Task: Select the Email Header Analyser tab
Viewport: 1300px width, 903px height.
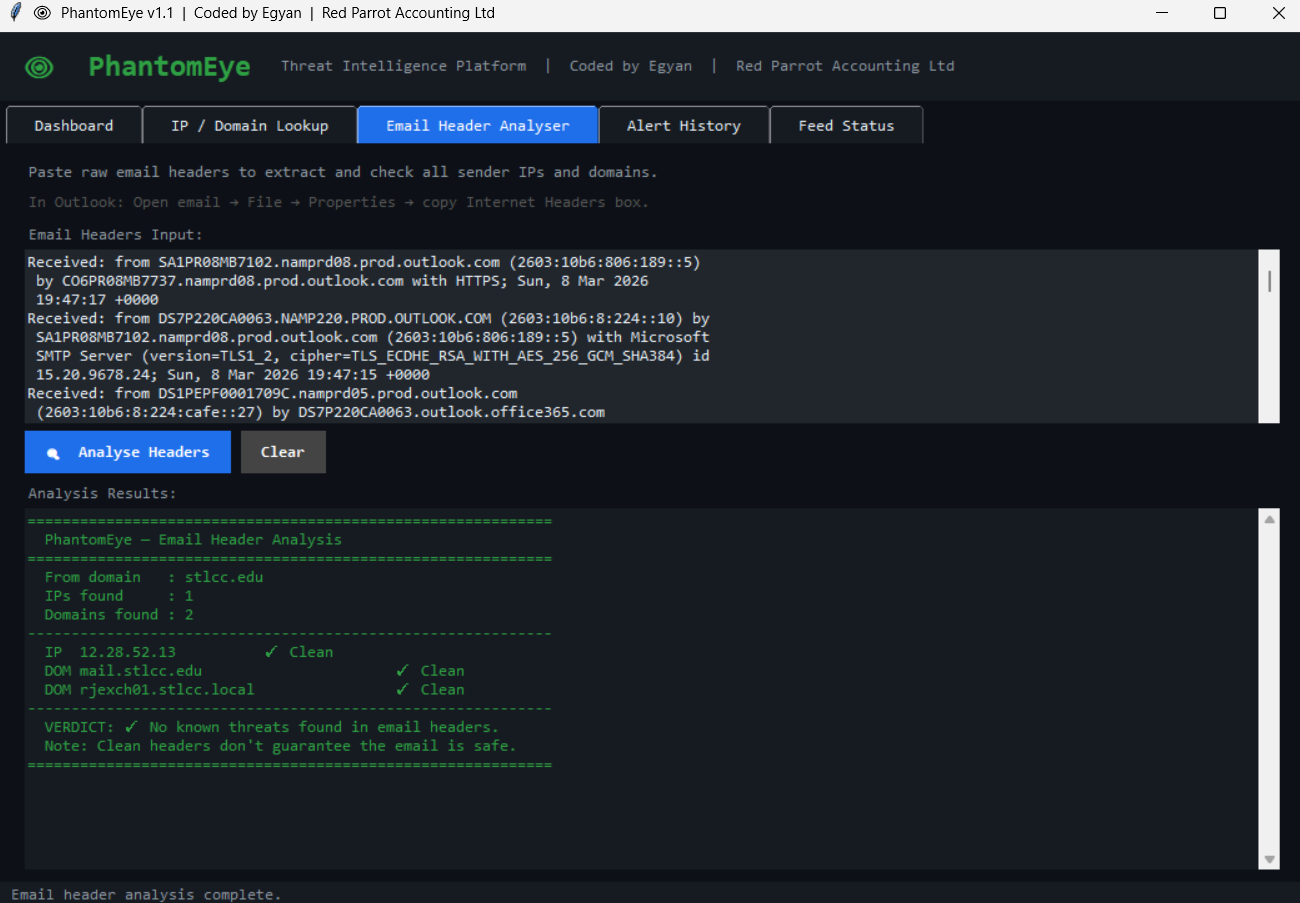Action: [x=477, y=125]
